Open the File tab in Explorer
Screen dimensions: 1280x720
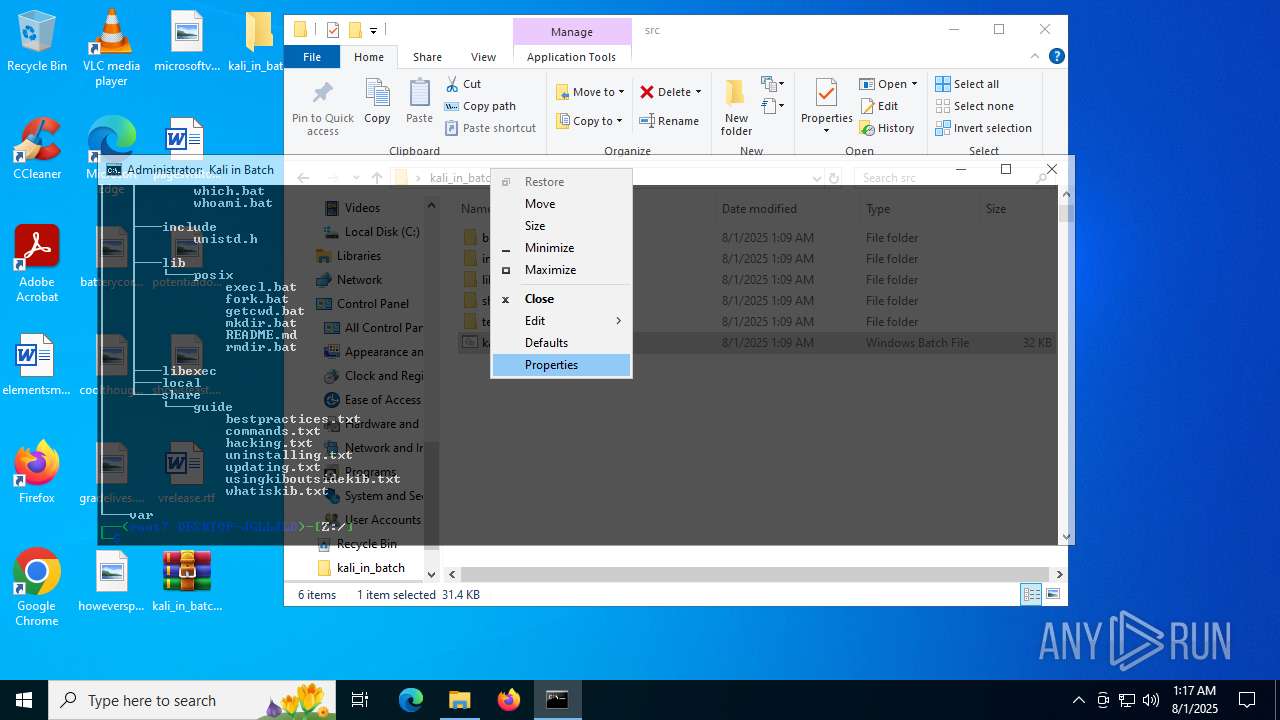pos(312,57)
